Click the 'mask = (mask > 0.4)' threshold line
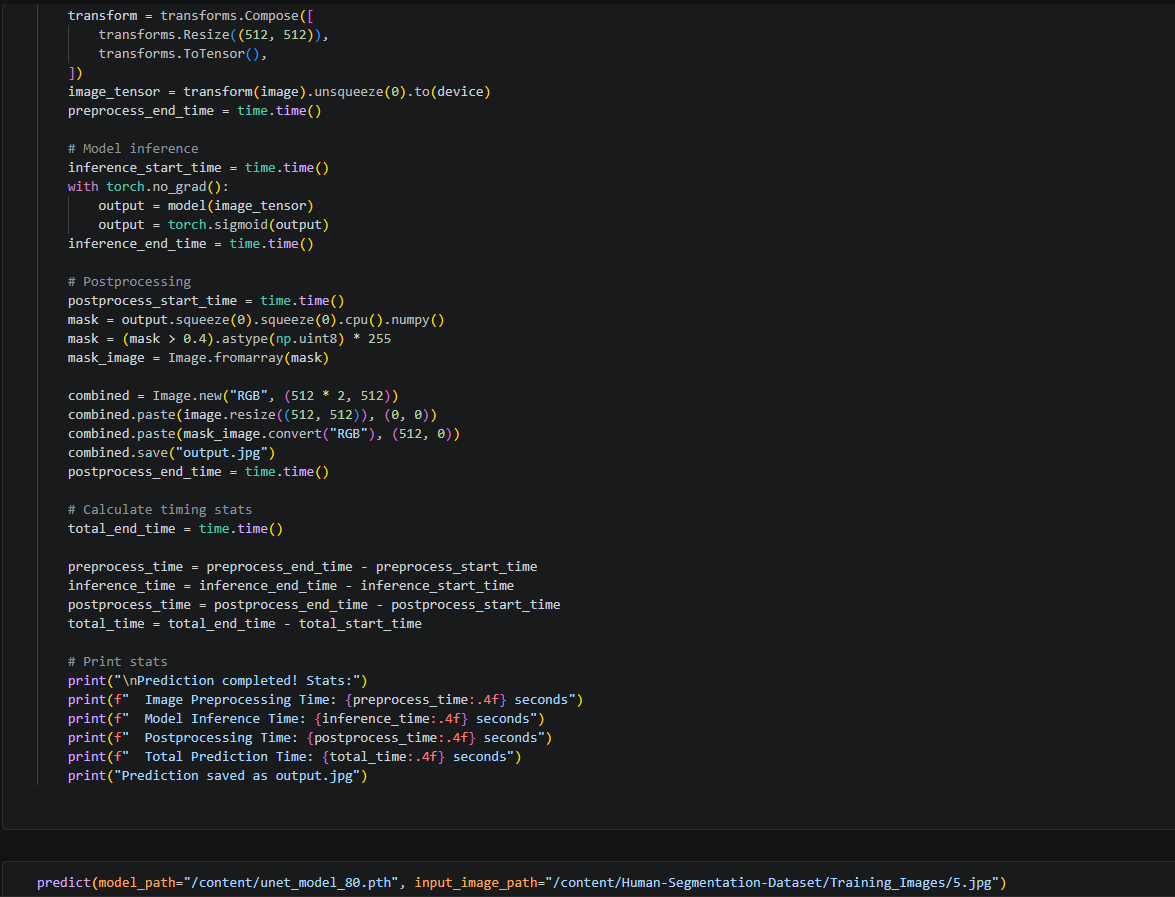This screenshot has height=897, width=1175. click(229, 339)
